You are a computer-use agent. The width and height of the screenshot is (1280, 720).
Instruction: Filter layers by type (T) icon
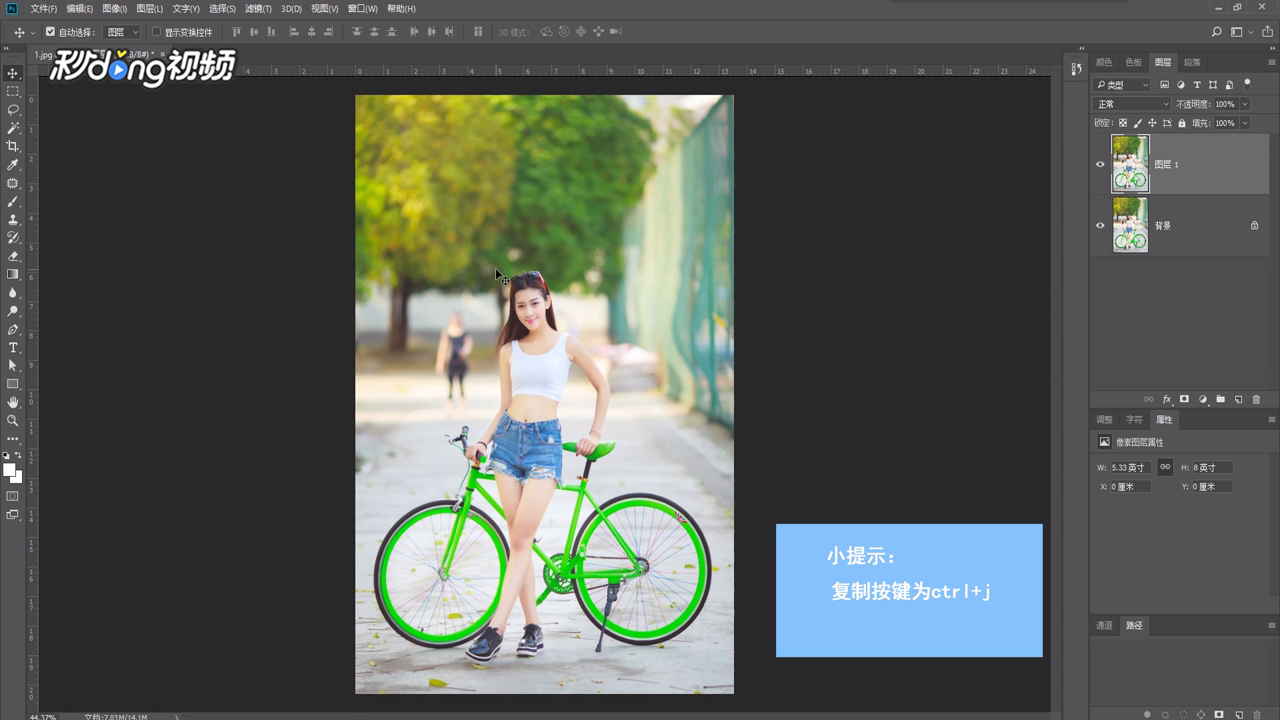pos(1197,85)
